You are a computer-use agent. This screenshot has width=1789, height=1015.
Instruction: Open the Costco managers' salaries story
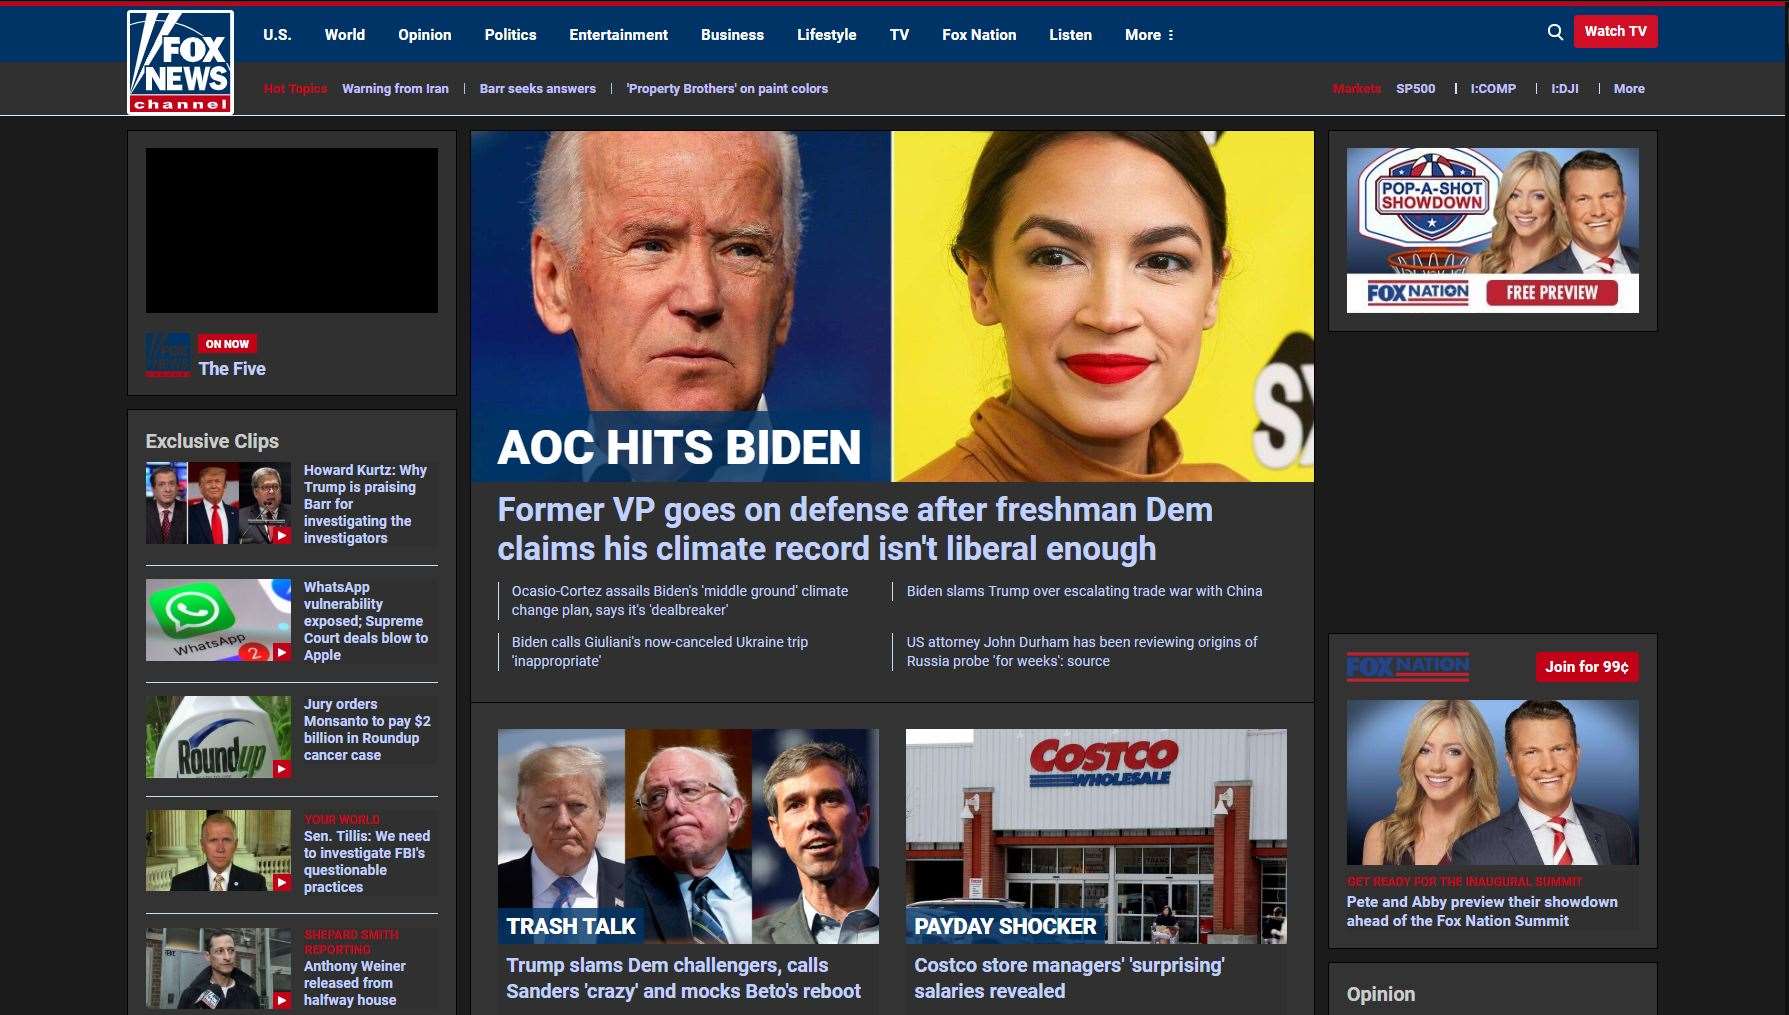pyautogui.click(x=1070, y=978)
